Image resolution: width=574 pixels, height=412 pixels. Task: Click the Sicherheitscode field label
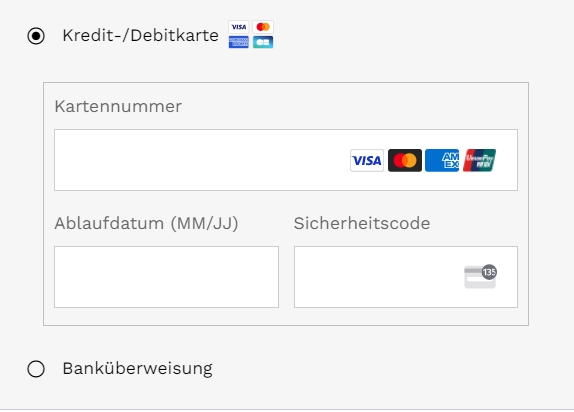pyautogui.click(x=362, y=223)
